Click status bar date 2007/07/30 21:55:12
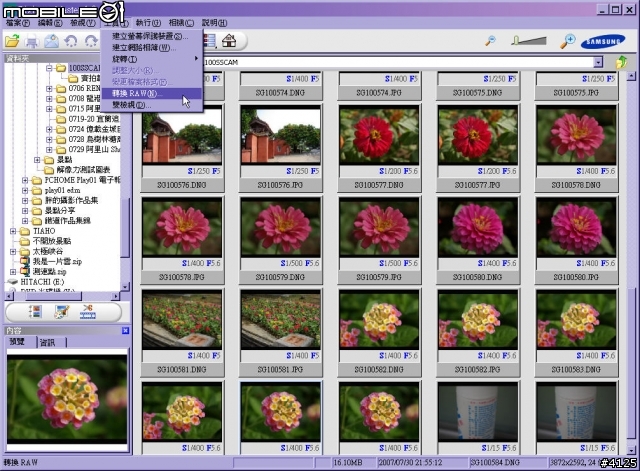The height and width of the screenshot is (471, 640). [410, 462]
